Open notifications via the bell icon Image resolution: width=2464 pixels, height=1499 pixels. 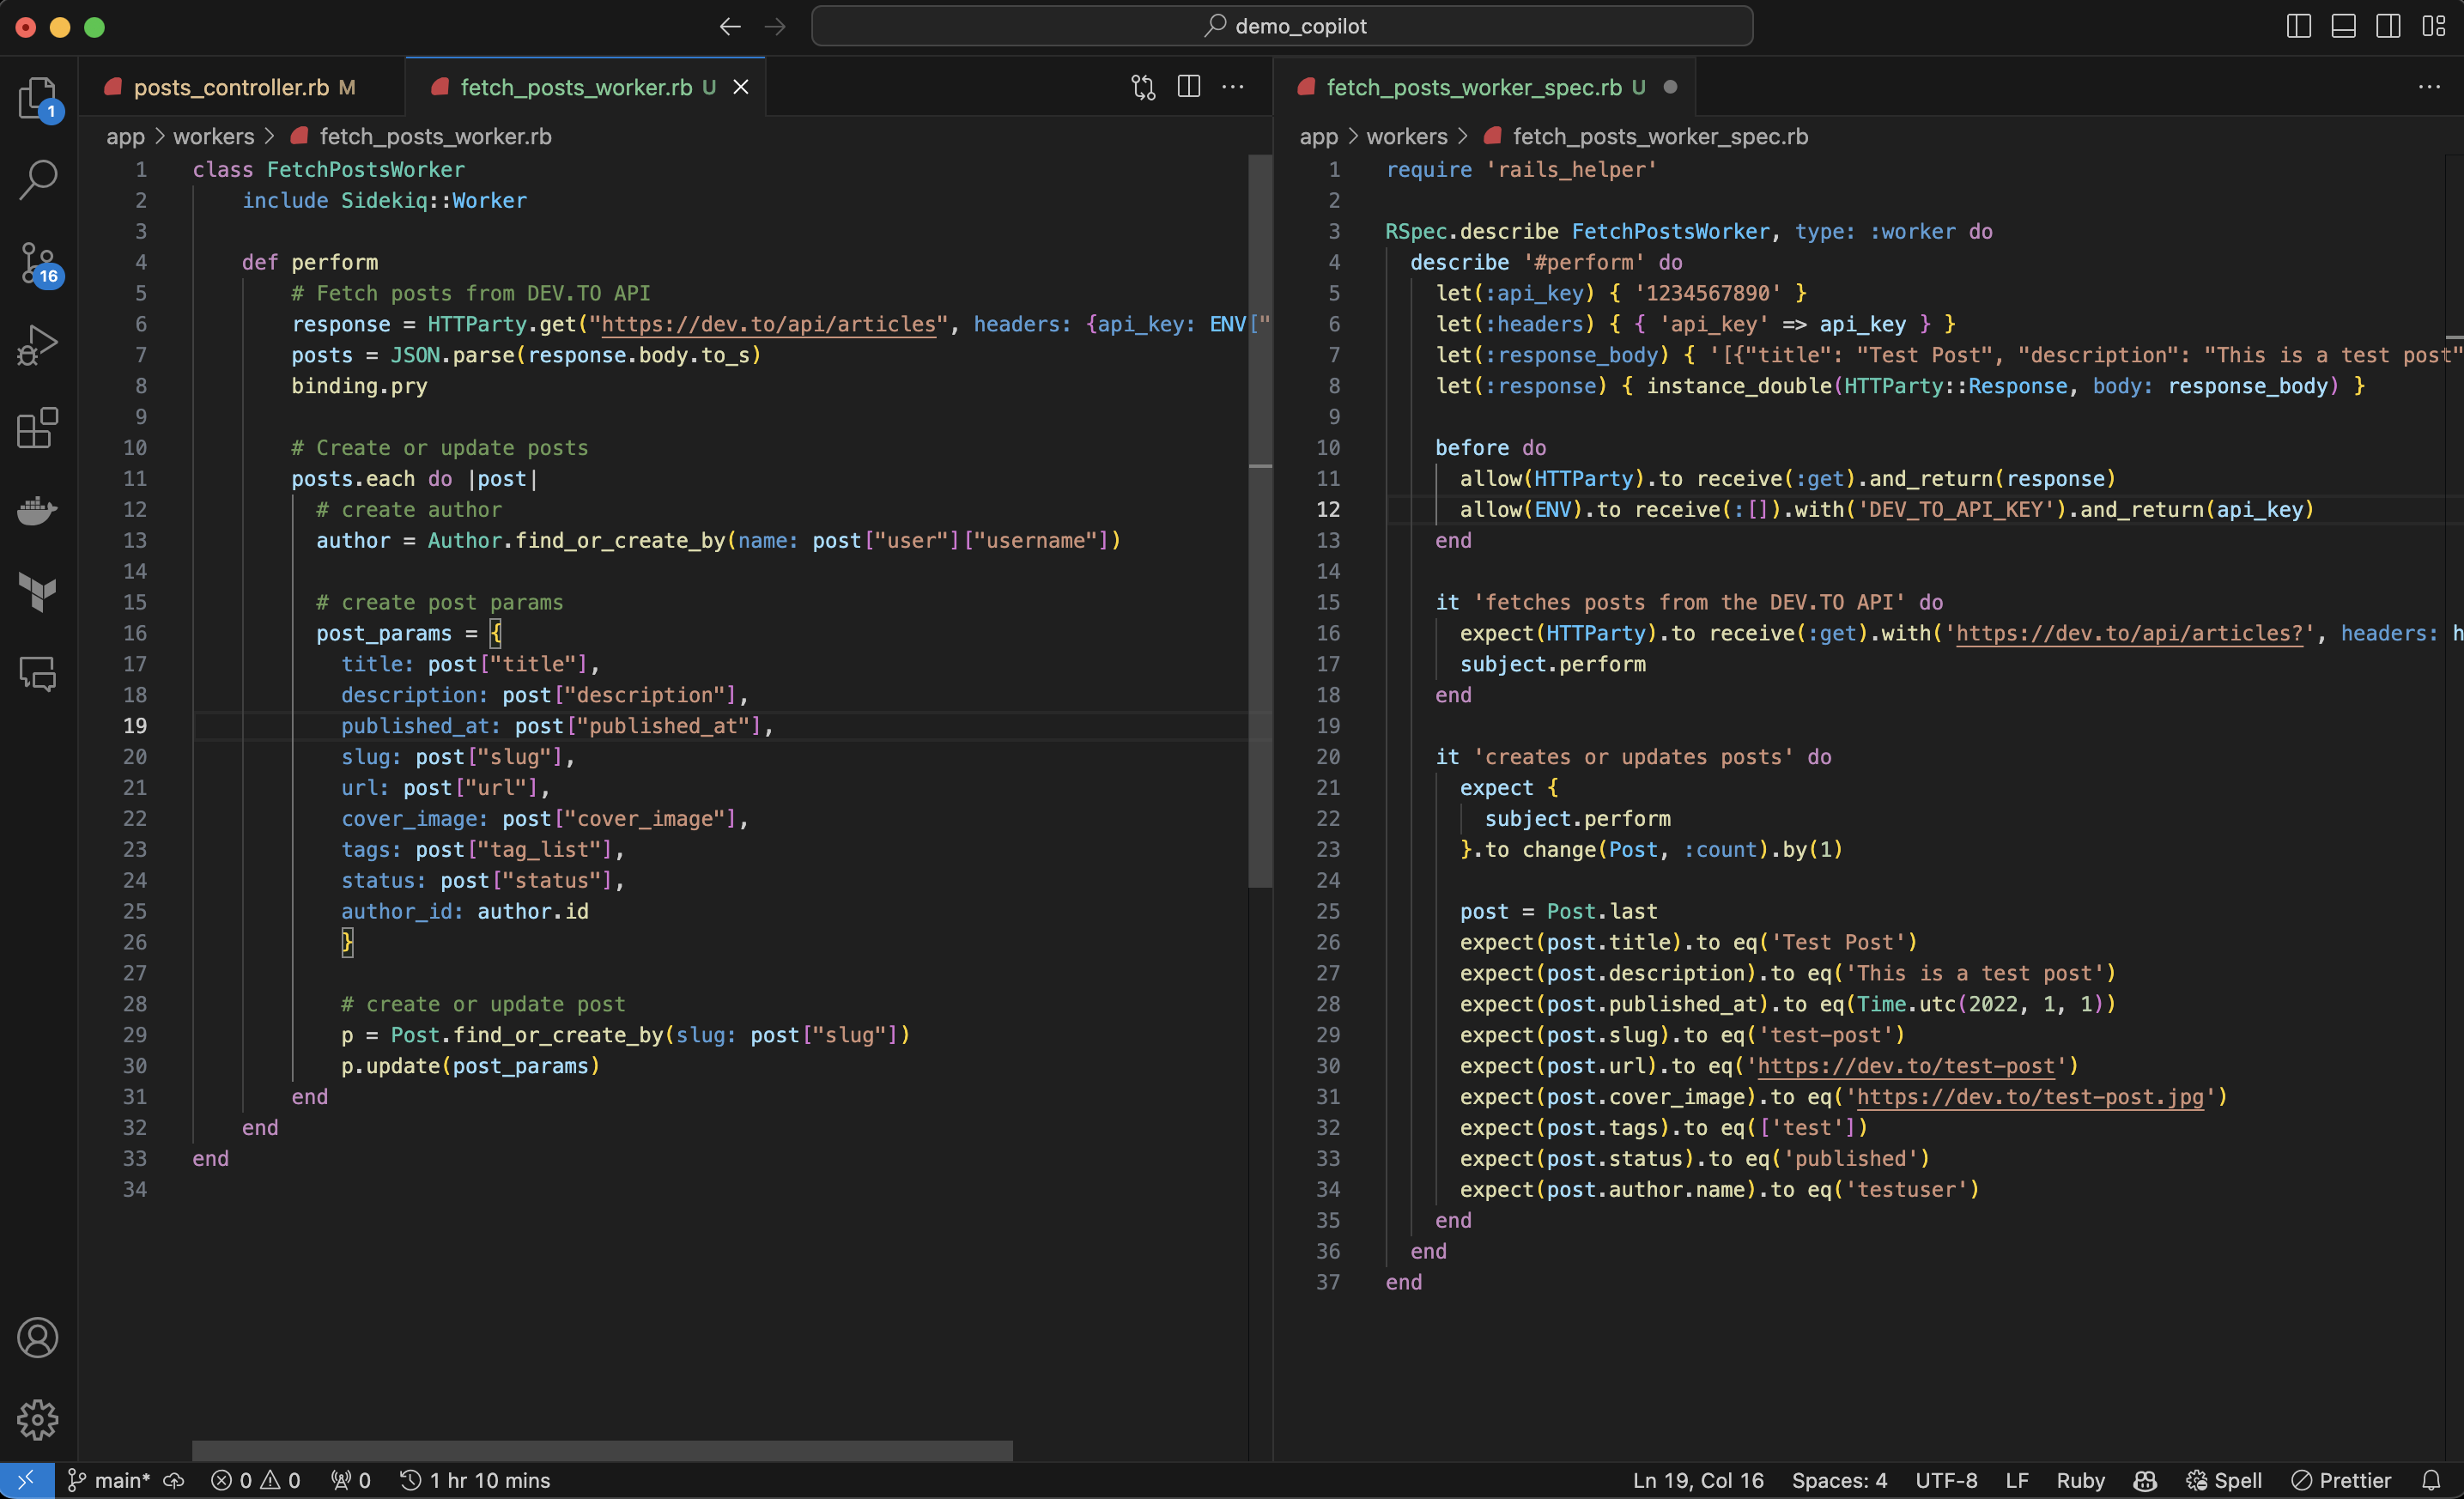[2432, 1481]
